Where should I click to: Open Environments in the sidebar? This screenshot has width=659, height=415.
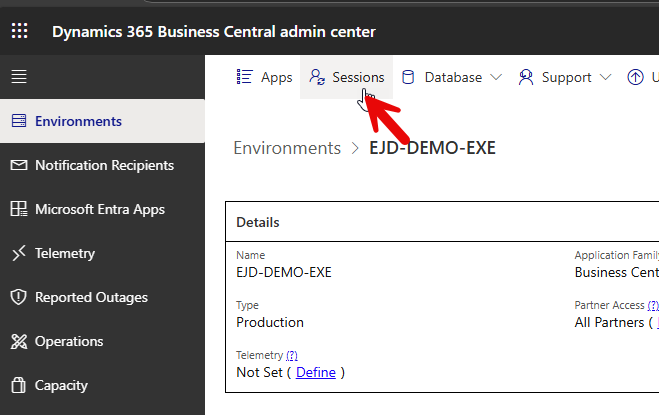102,121
